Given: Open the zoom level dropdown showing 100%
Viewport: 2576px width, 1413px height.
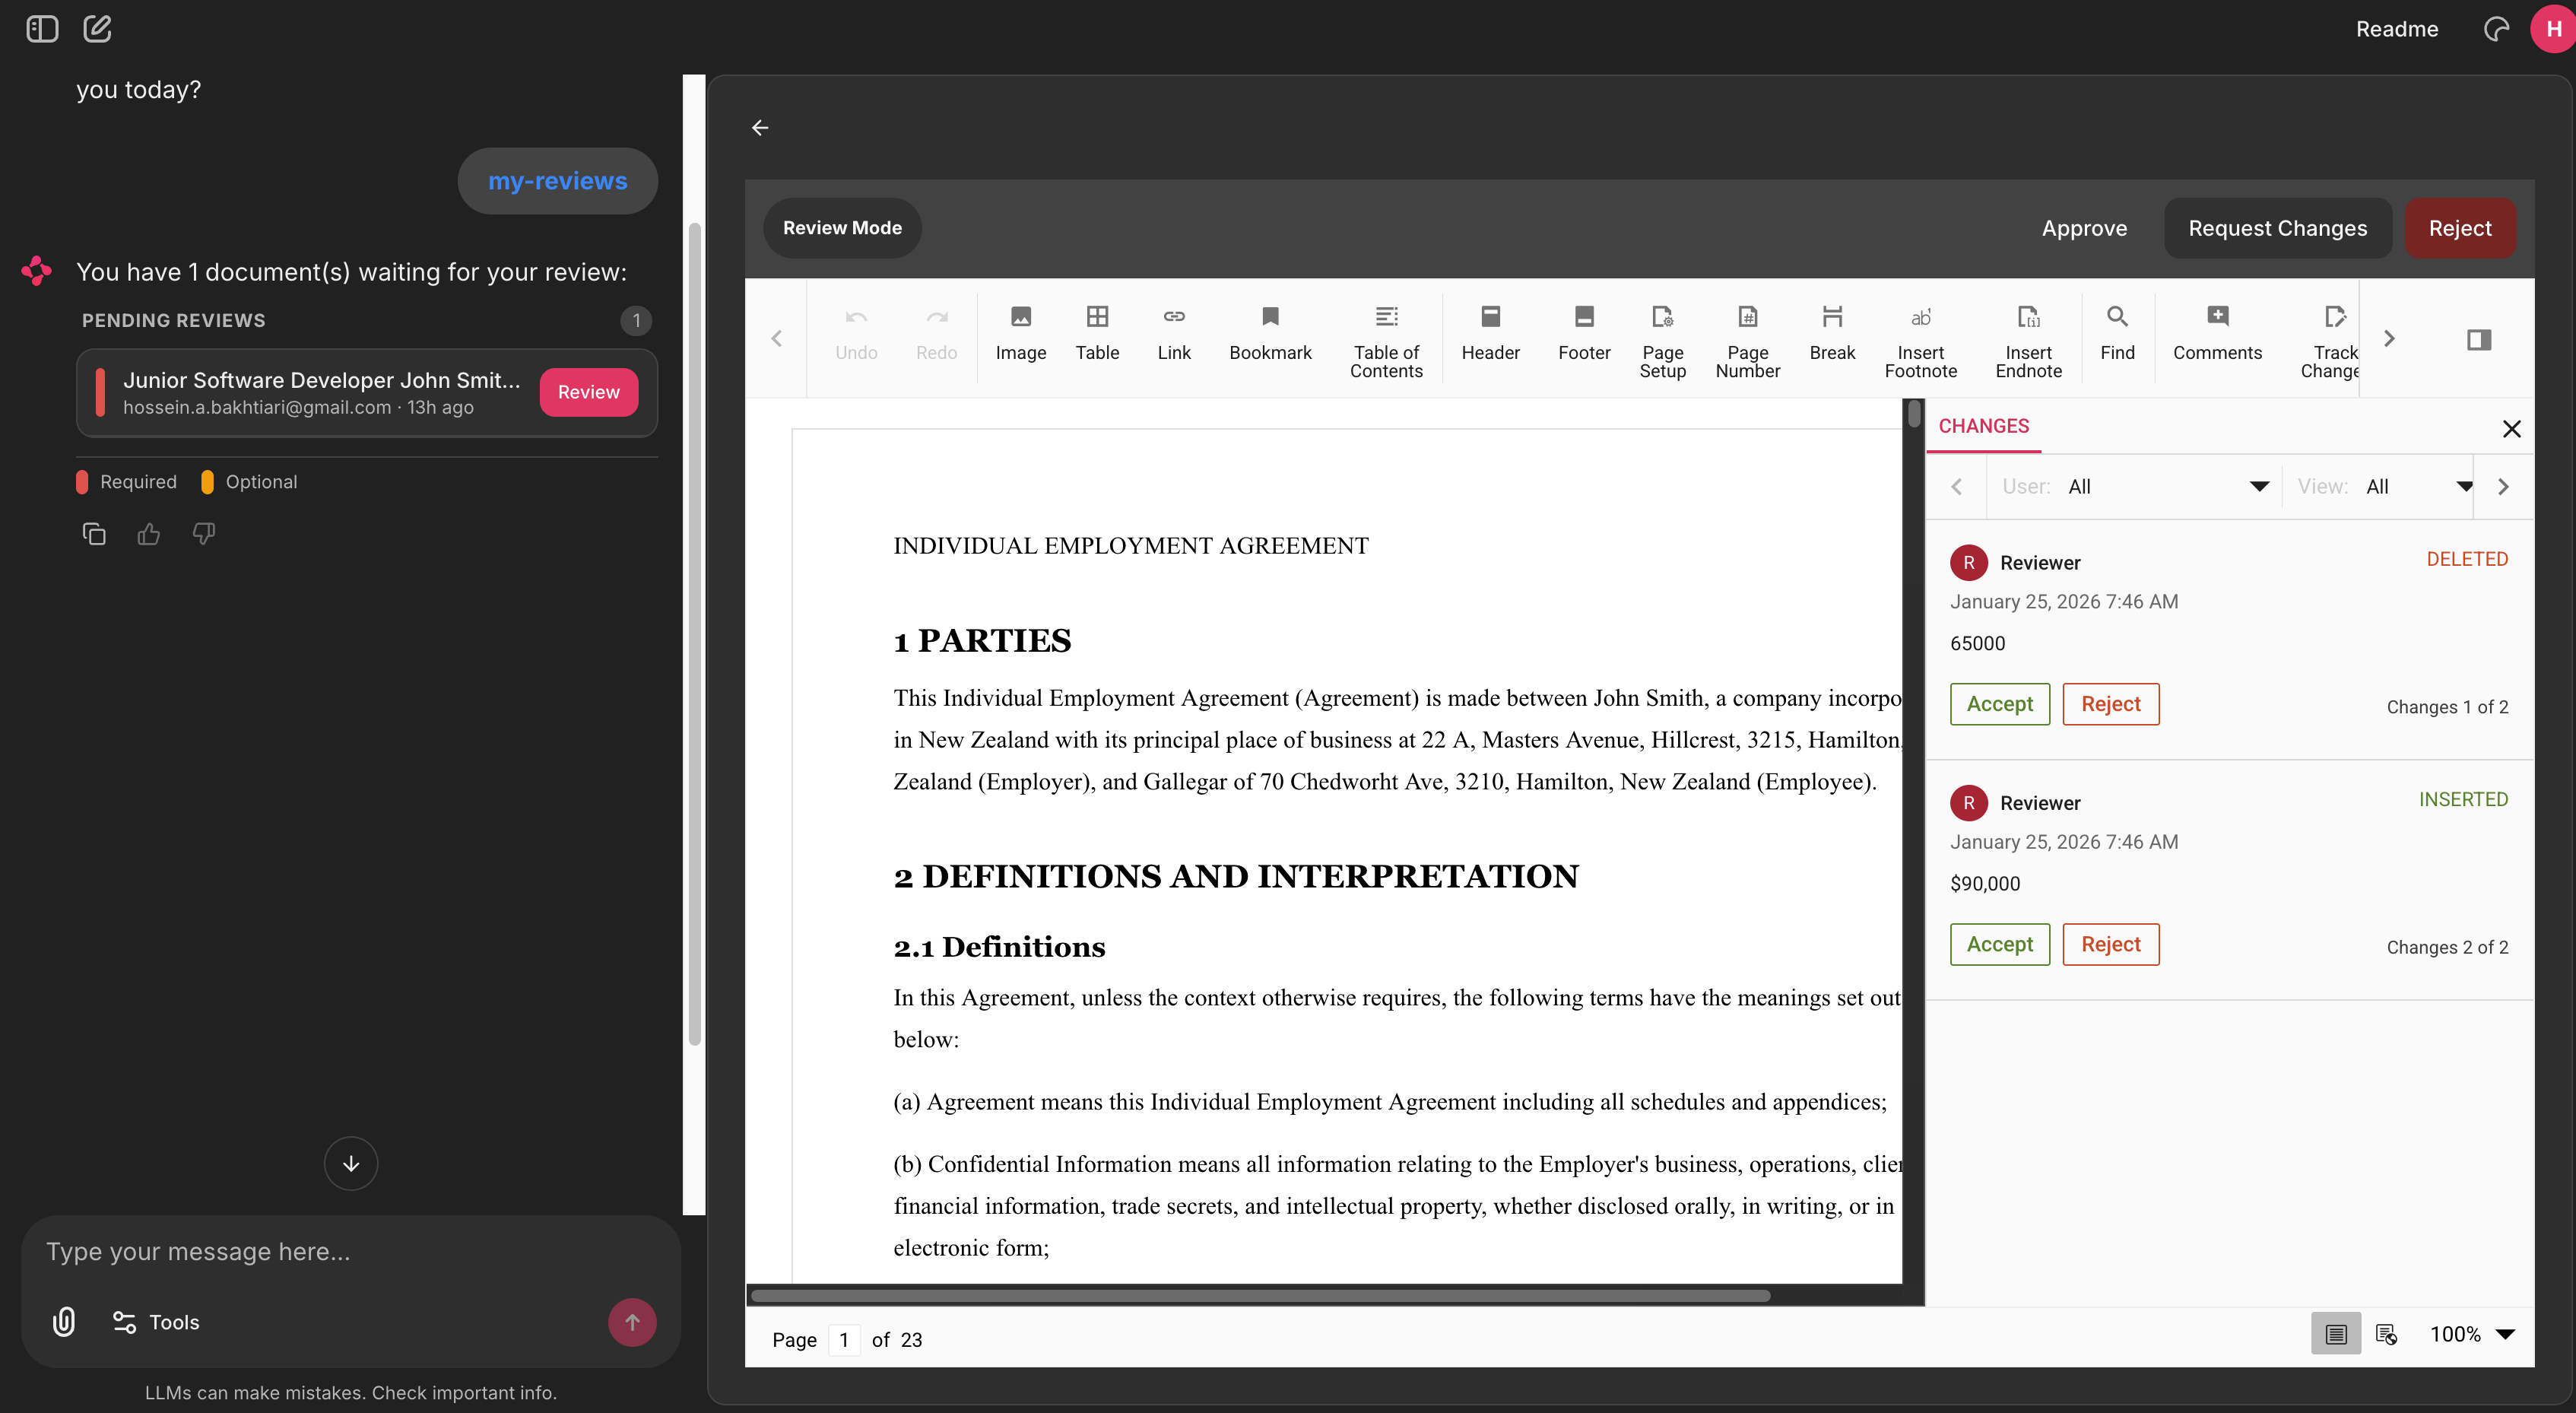Looking at the screenshot, I should tap(2472, 1334).
